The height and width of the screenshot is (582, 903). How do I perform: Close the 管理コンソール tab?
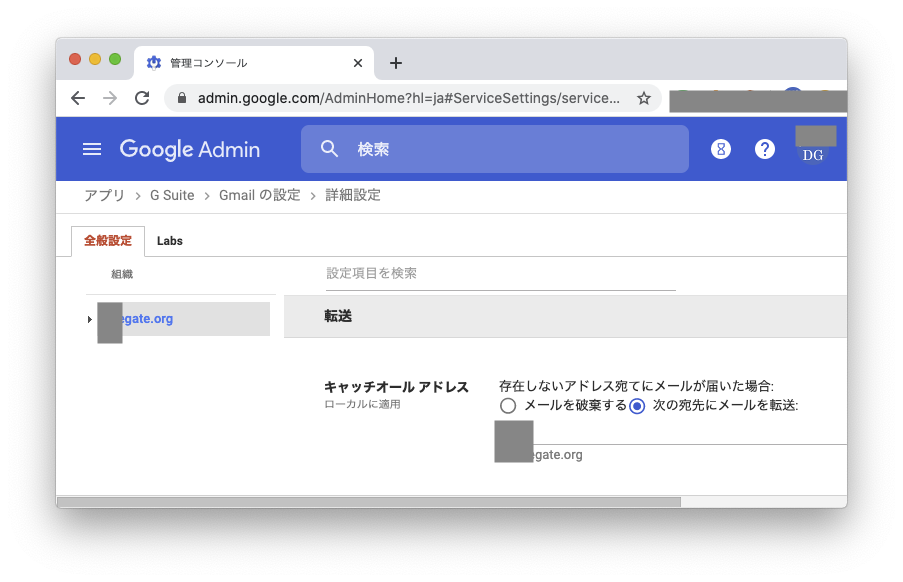click(358, 63)
